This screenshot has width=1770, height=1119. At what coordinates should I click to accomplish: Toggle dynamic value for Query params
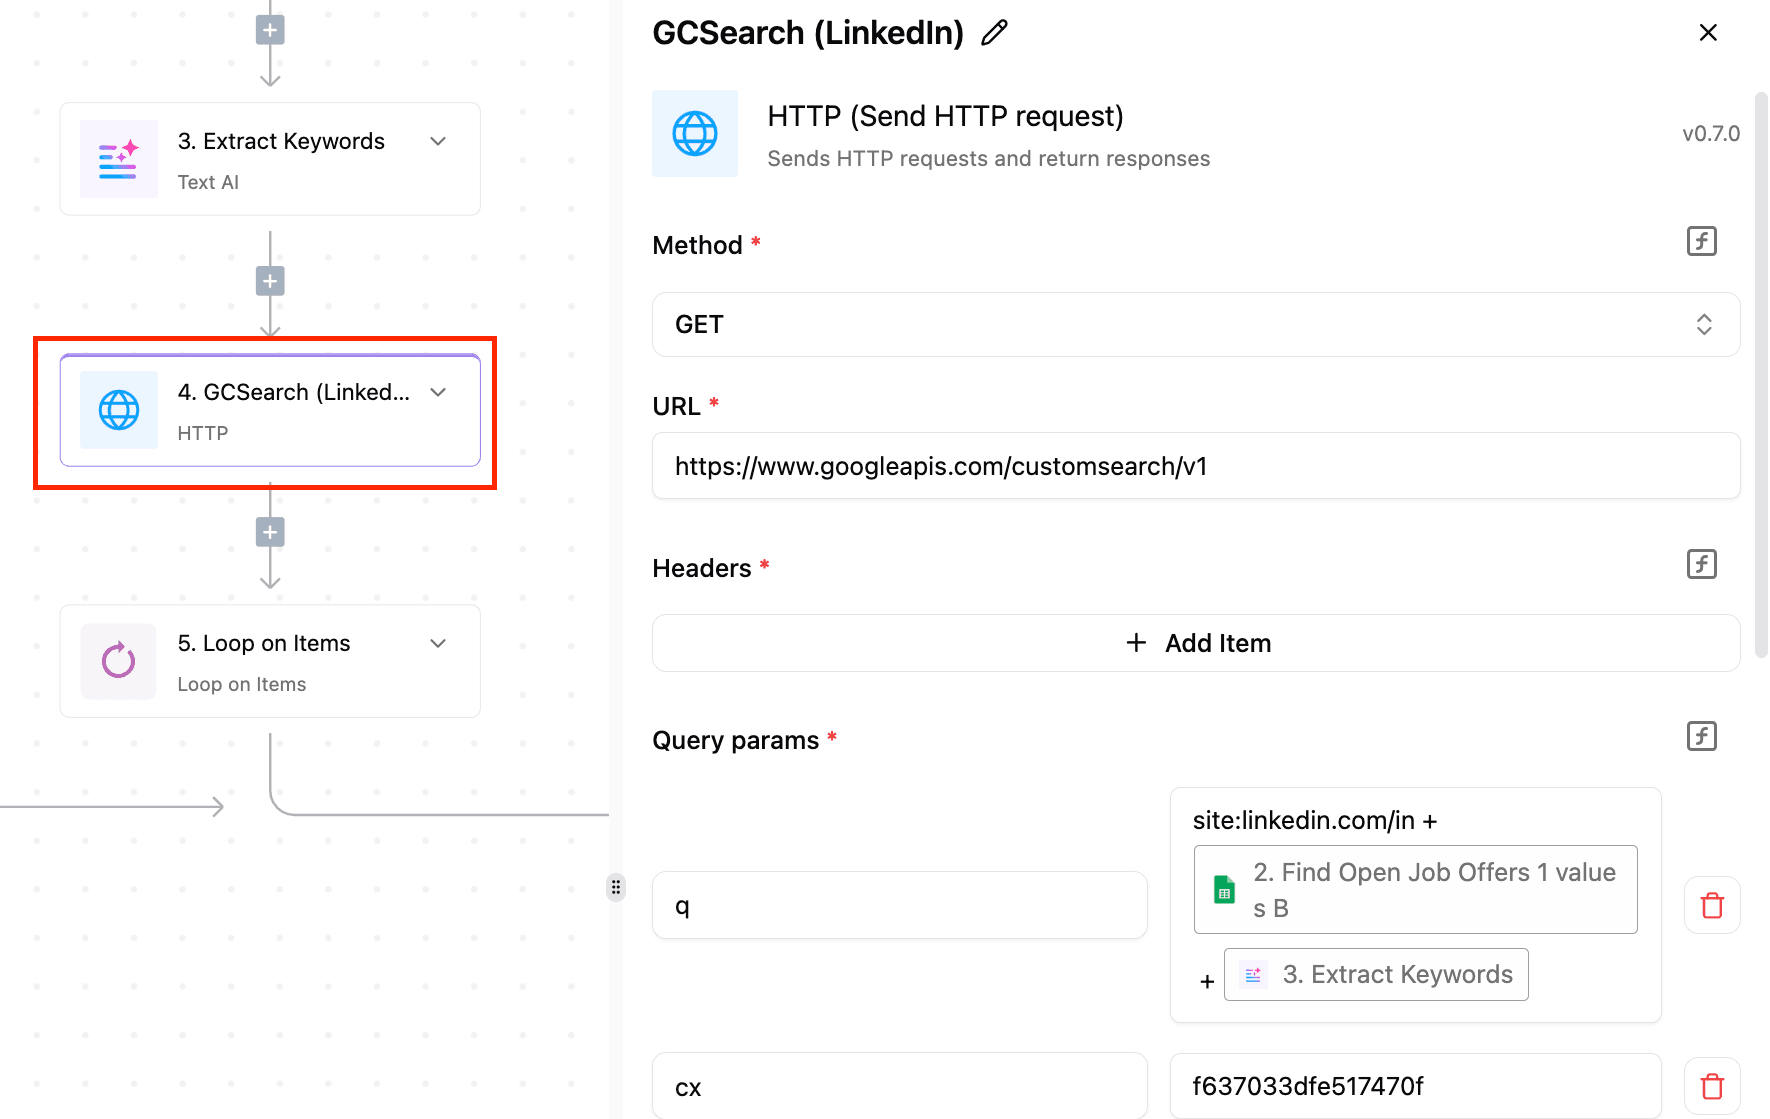pos(1701,736)
